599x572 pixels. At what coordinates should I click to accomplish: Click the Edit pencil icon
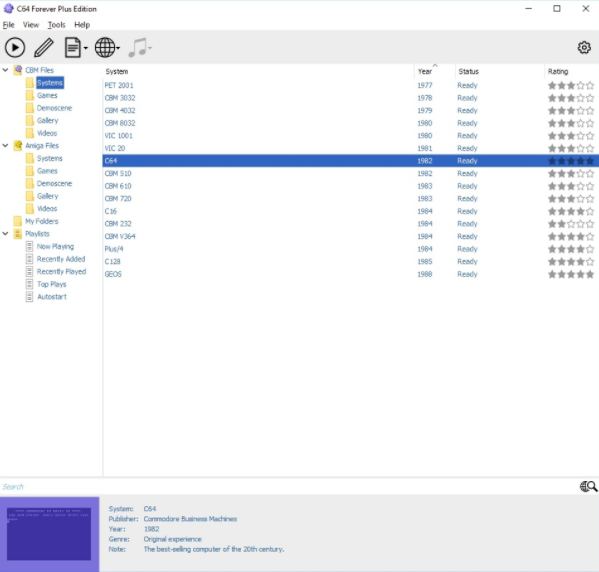44,48
